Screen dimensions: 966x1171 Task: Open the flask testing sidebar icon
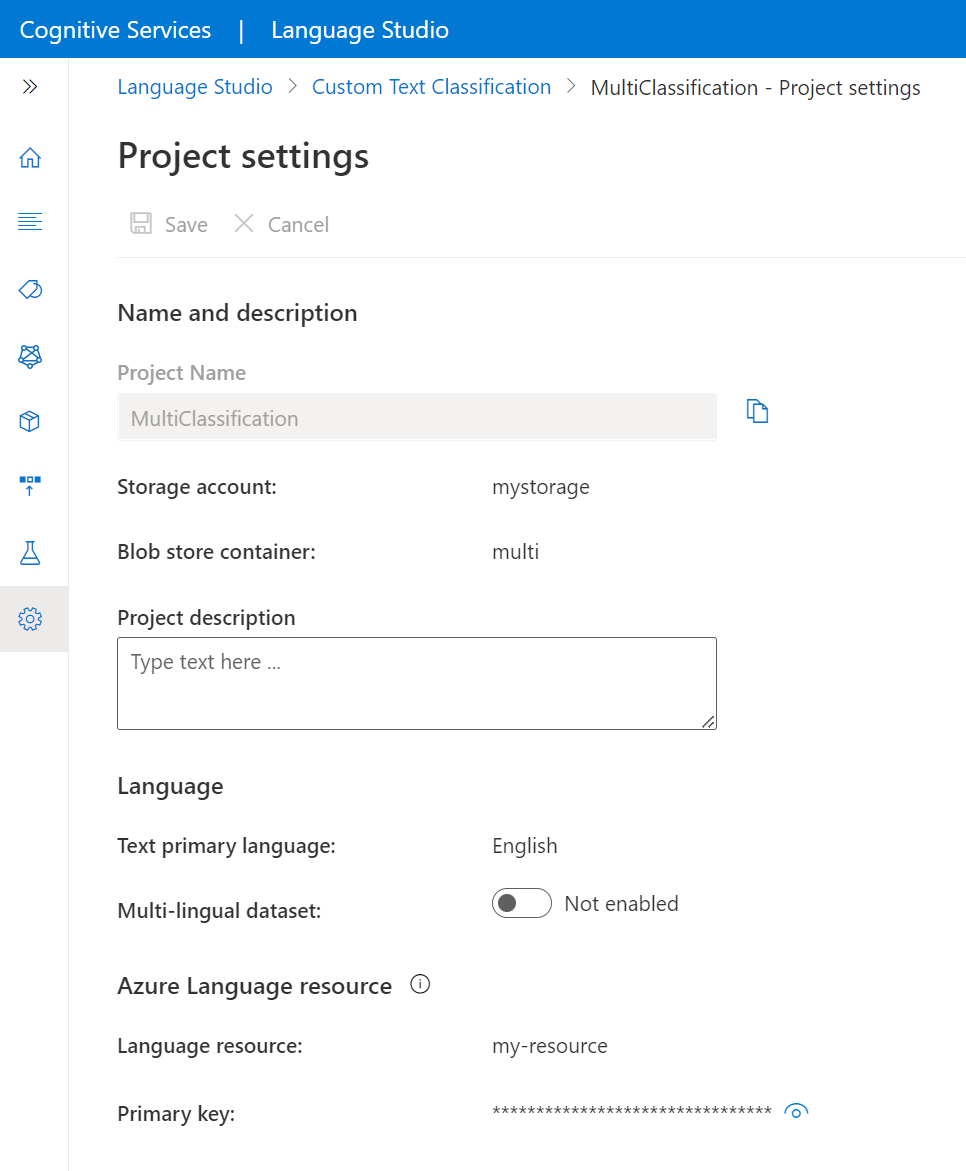(x=30, y=553)
